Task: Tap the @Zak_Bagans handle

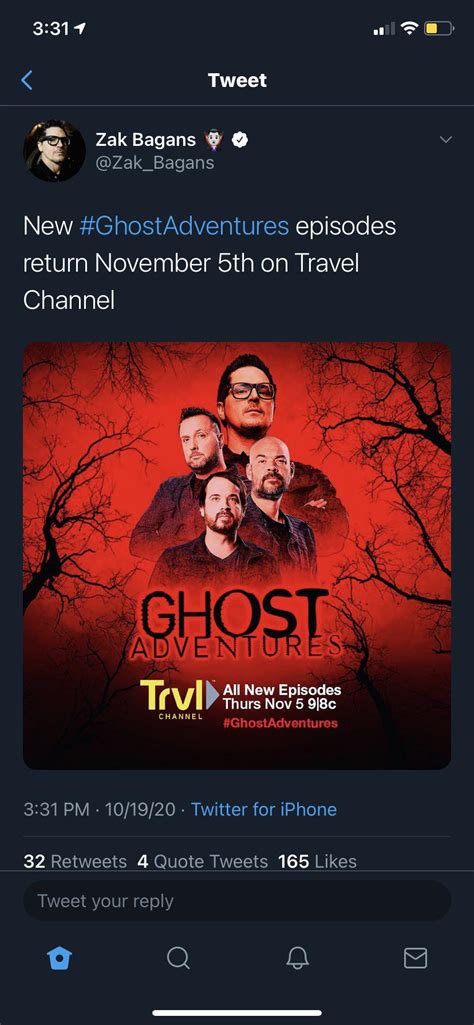Action: click(155, 163)
